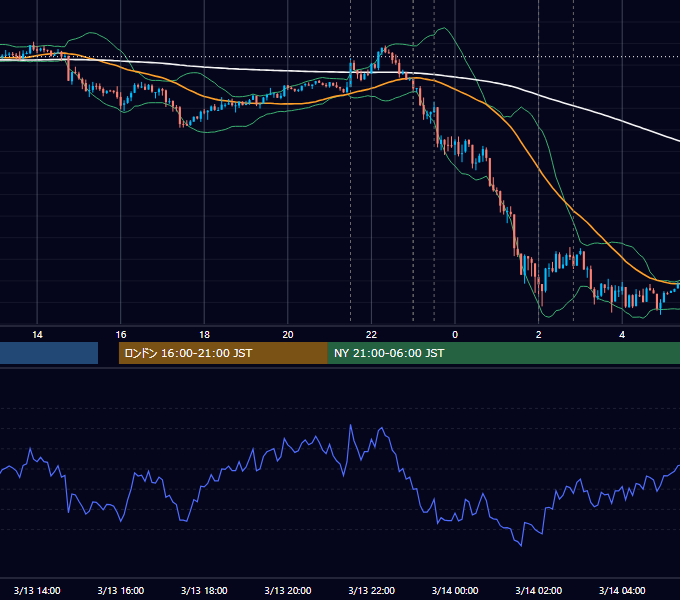Click hour label 18 on price chart axis
Screen dimensions: 680x600
[x=204, y=335]
